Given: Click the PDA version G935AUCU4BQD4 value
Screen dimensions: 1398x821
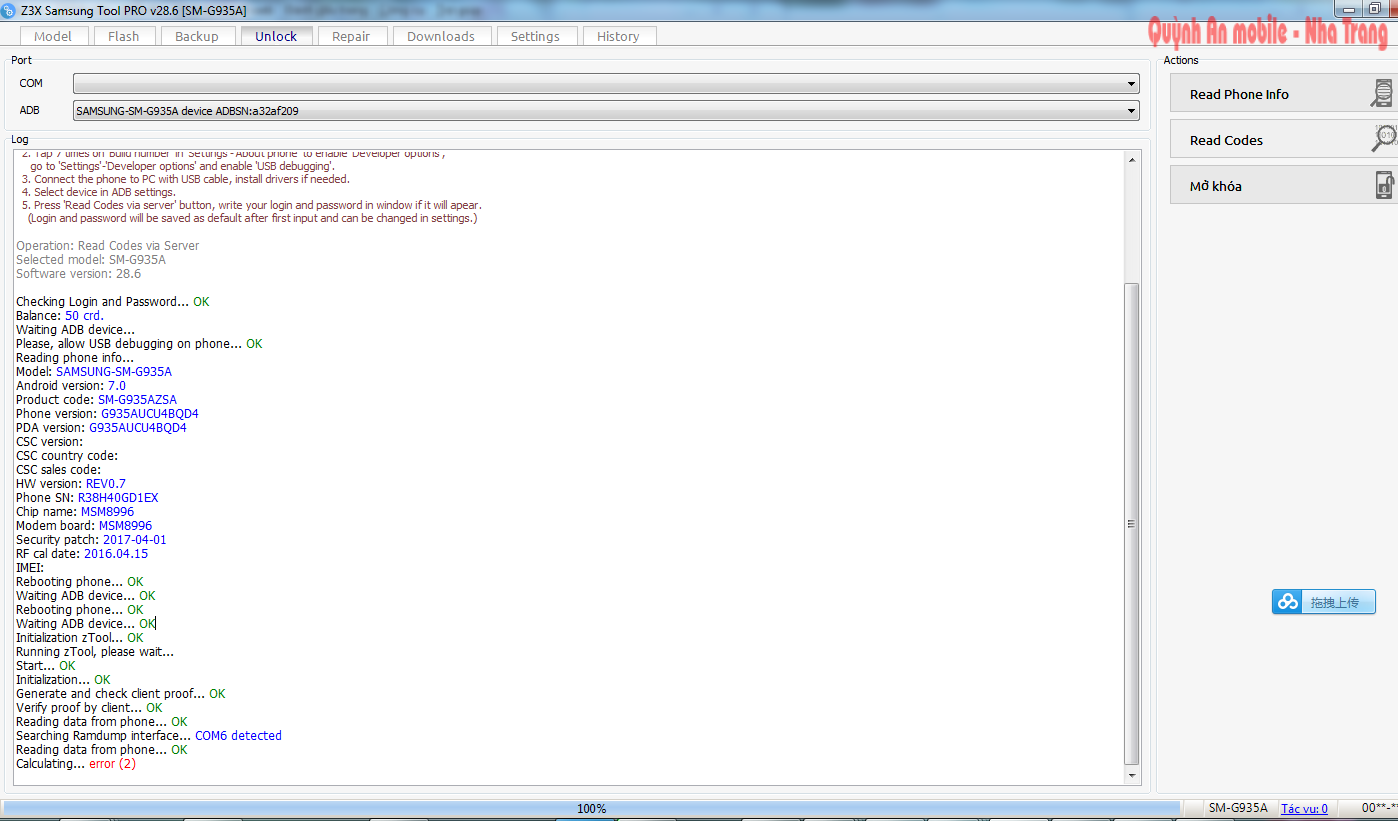Looking at the screenshot, I should coord(138,428).
